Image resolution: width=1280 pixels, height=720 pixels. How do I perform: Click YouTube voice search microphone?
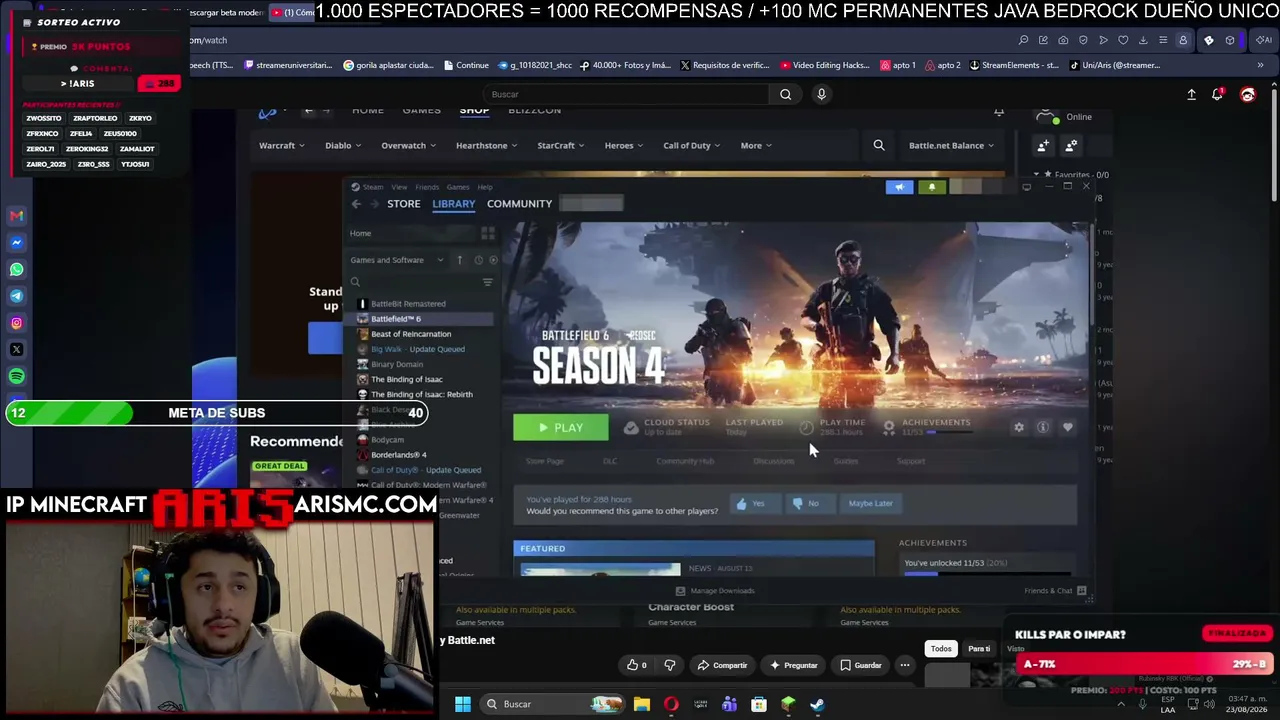tap(821, 94)
